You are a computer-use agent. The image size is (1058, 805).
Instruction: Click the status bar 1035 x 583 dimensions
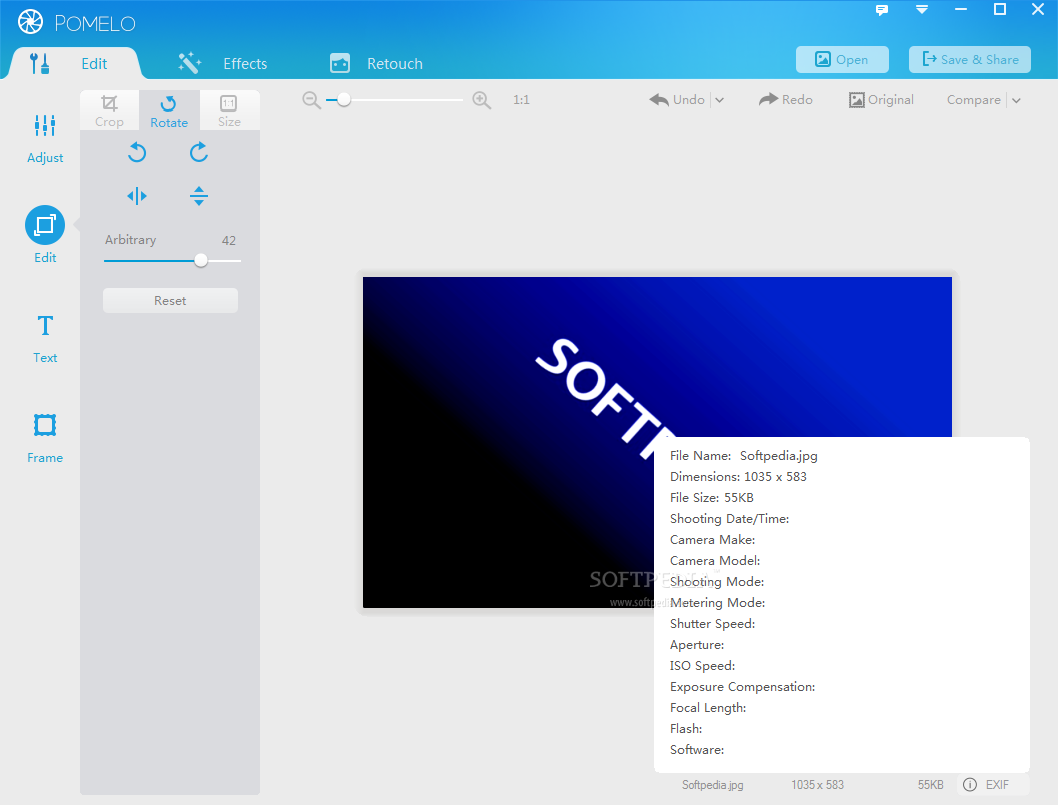(817, 785)
